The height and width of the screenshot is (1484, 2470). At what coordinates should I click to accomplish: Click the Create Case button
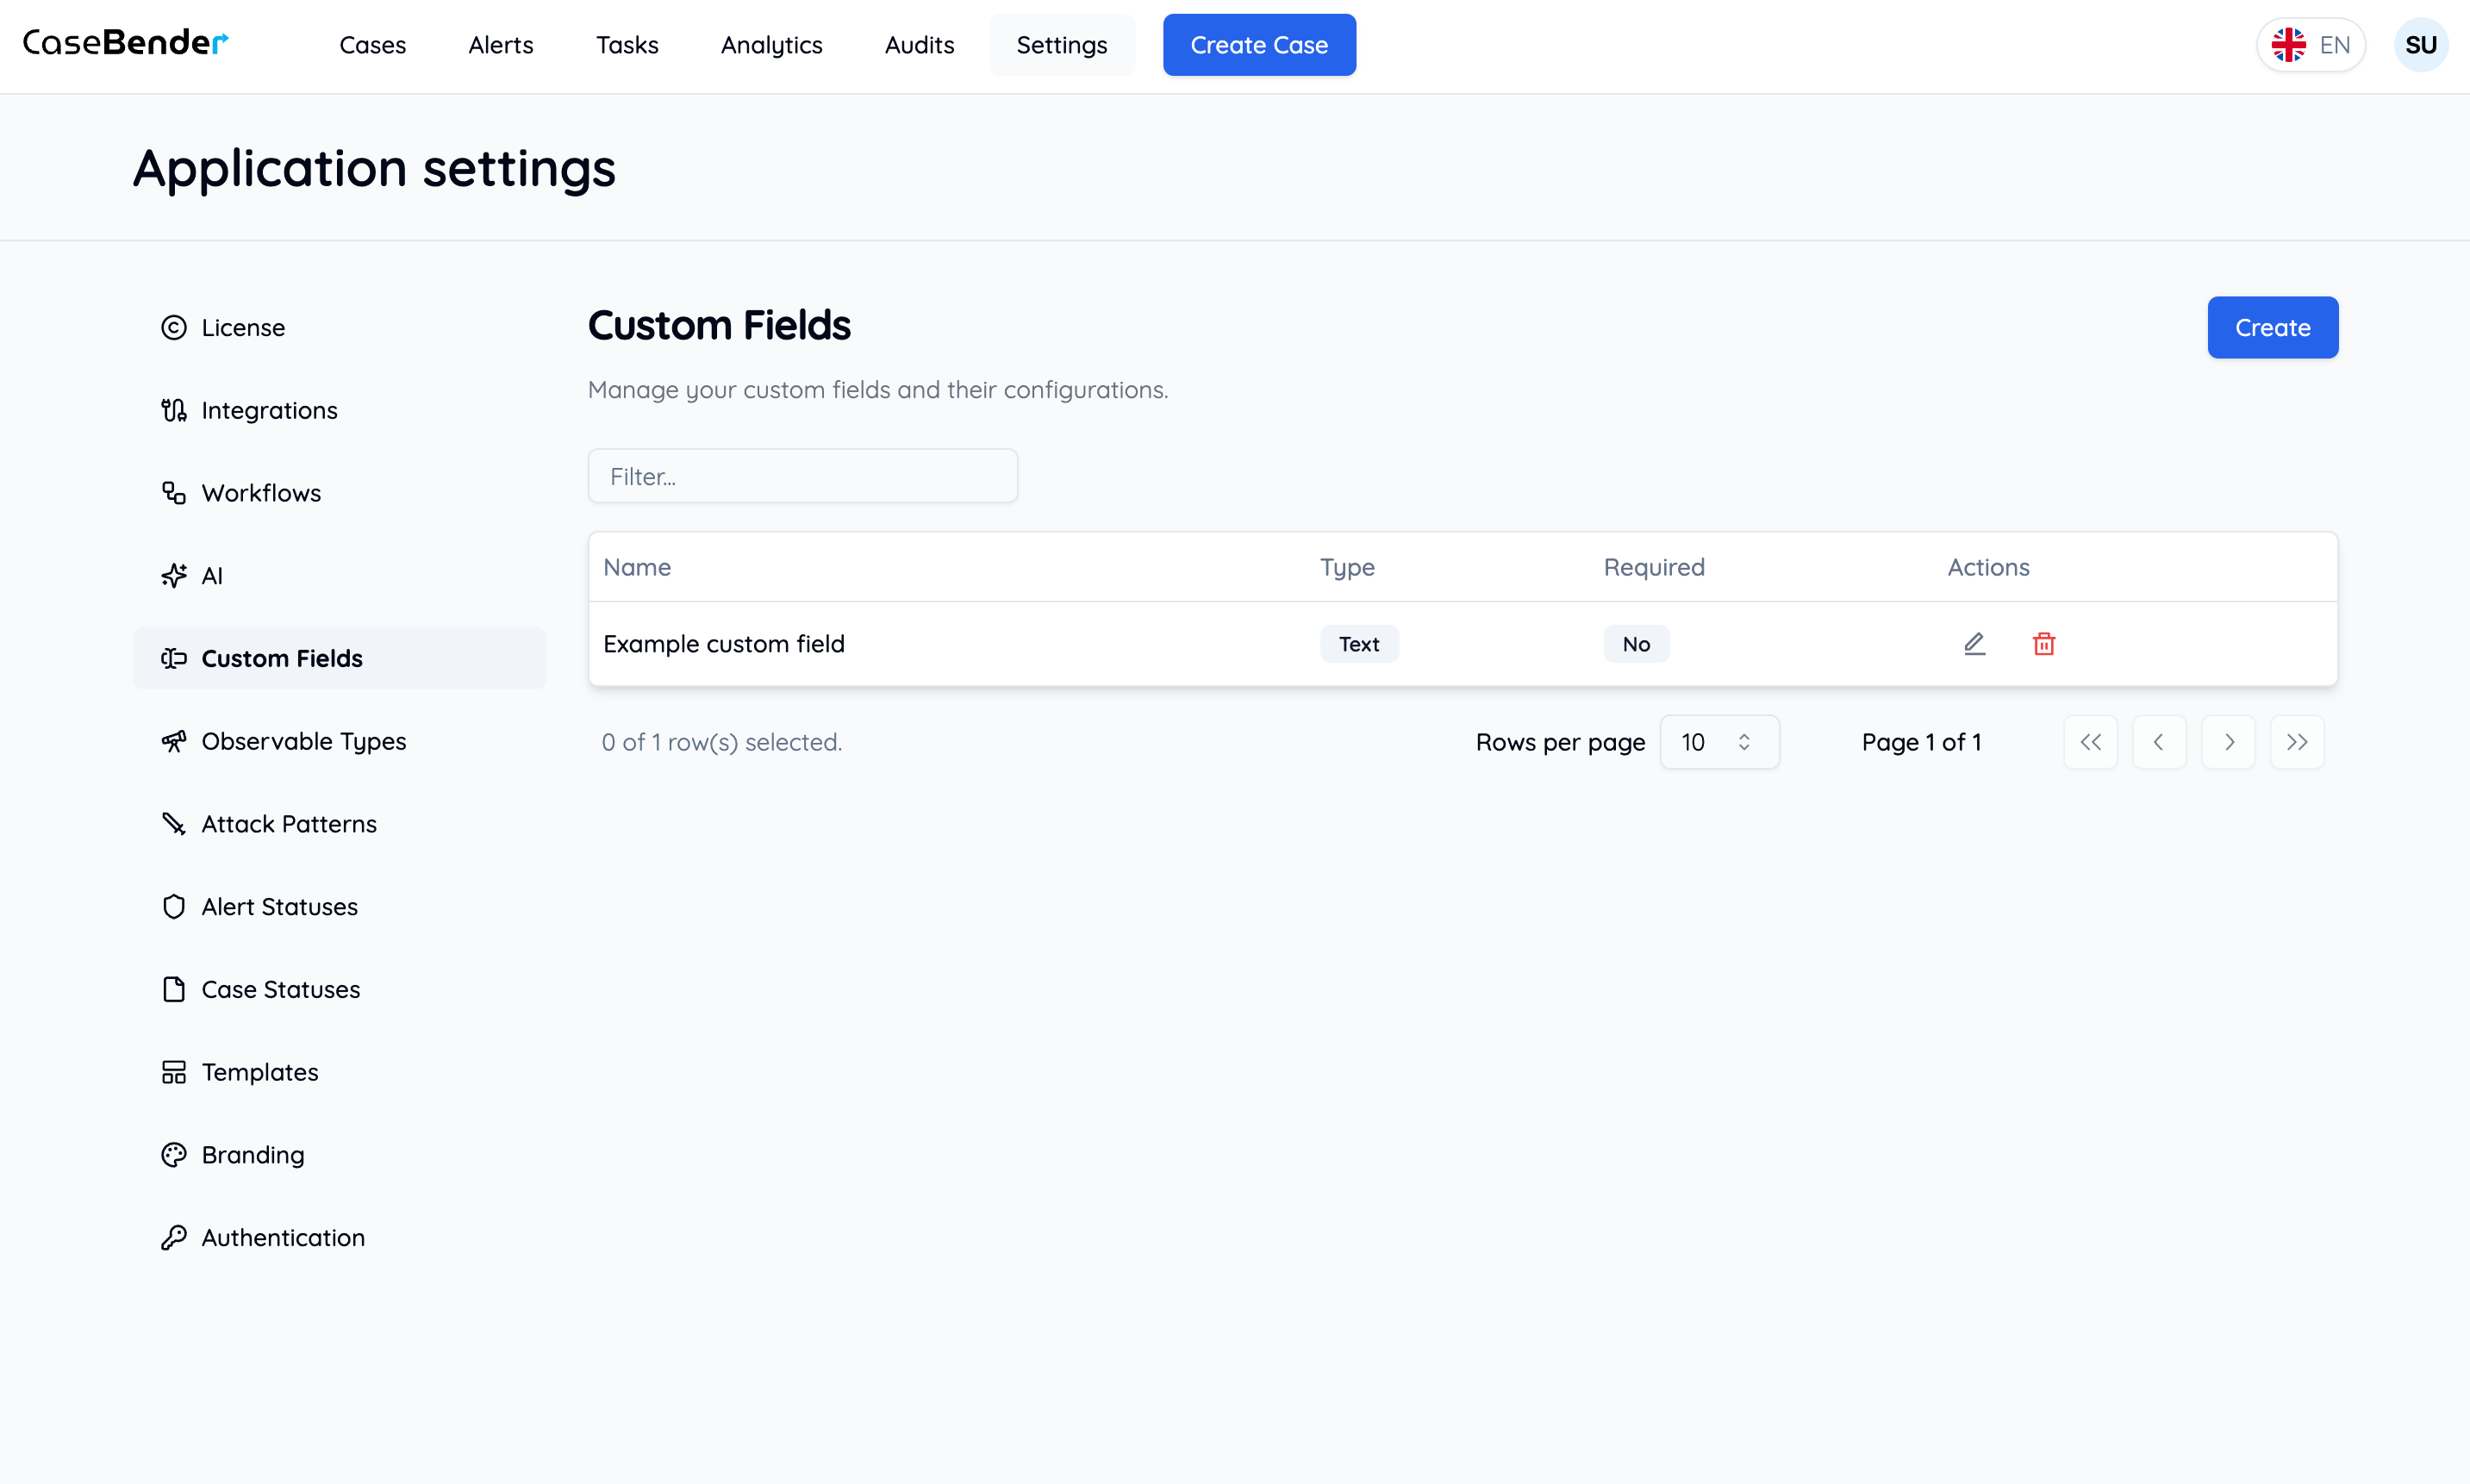tap(1259, 45)
